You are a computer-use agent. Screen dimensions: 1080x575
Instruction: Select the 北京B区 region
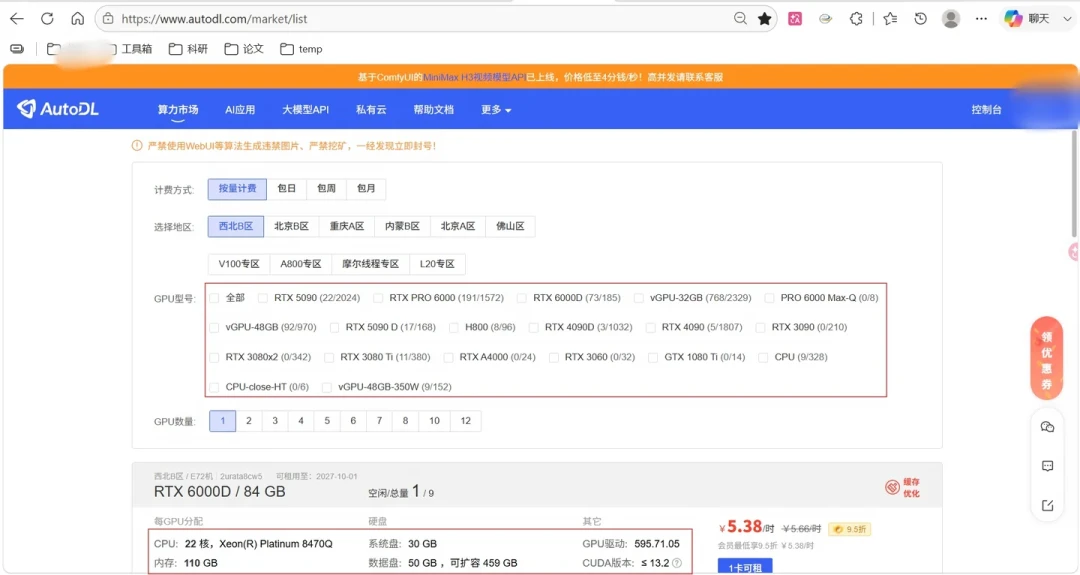click(291, 226)
